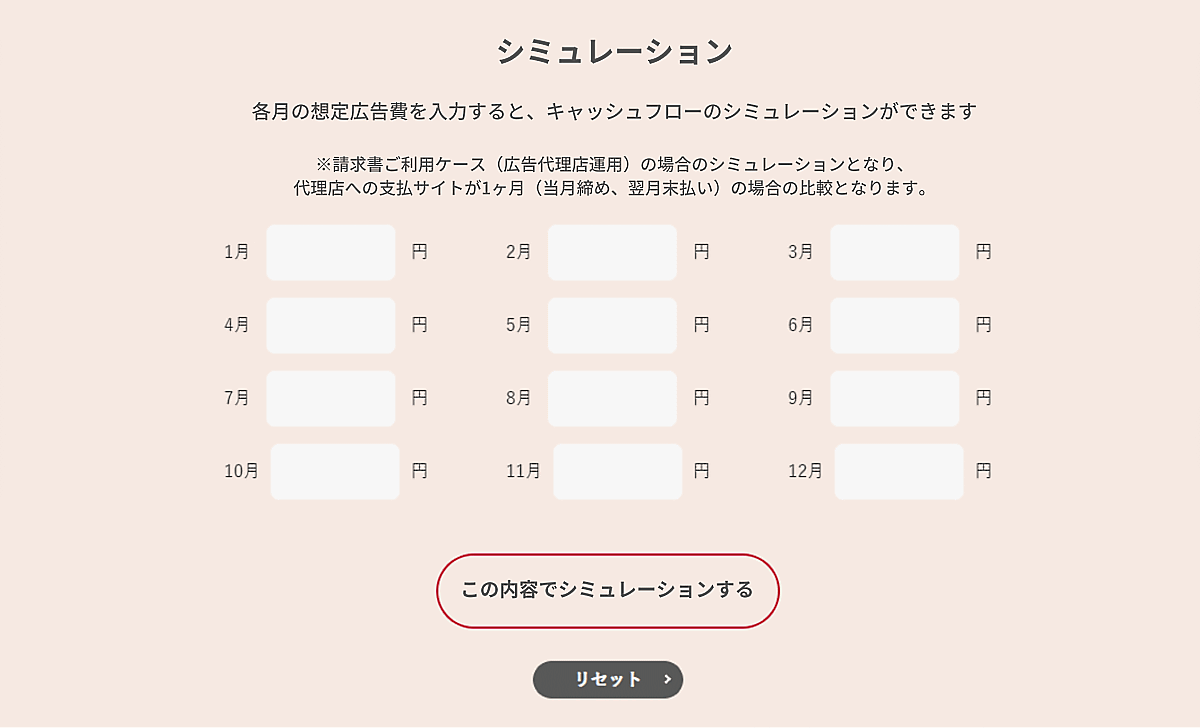This screenshot has height=728, width=1200.
Task: Focus the 9月 amount box
Action: [894, 398]
